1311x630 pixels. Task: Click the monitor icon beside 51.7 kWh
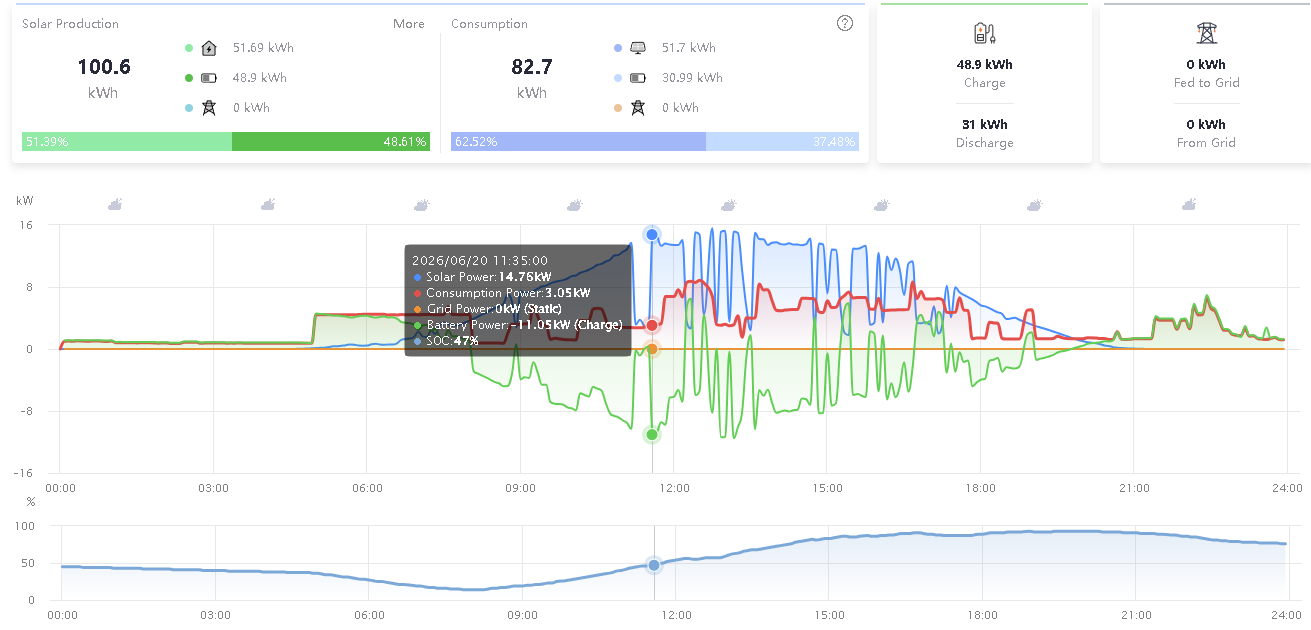coord(638,47)
